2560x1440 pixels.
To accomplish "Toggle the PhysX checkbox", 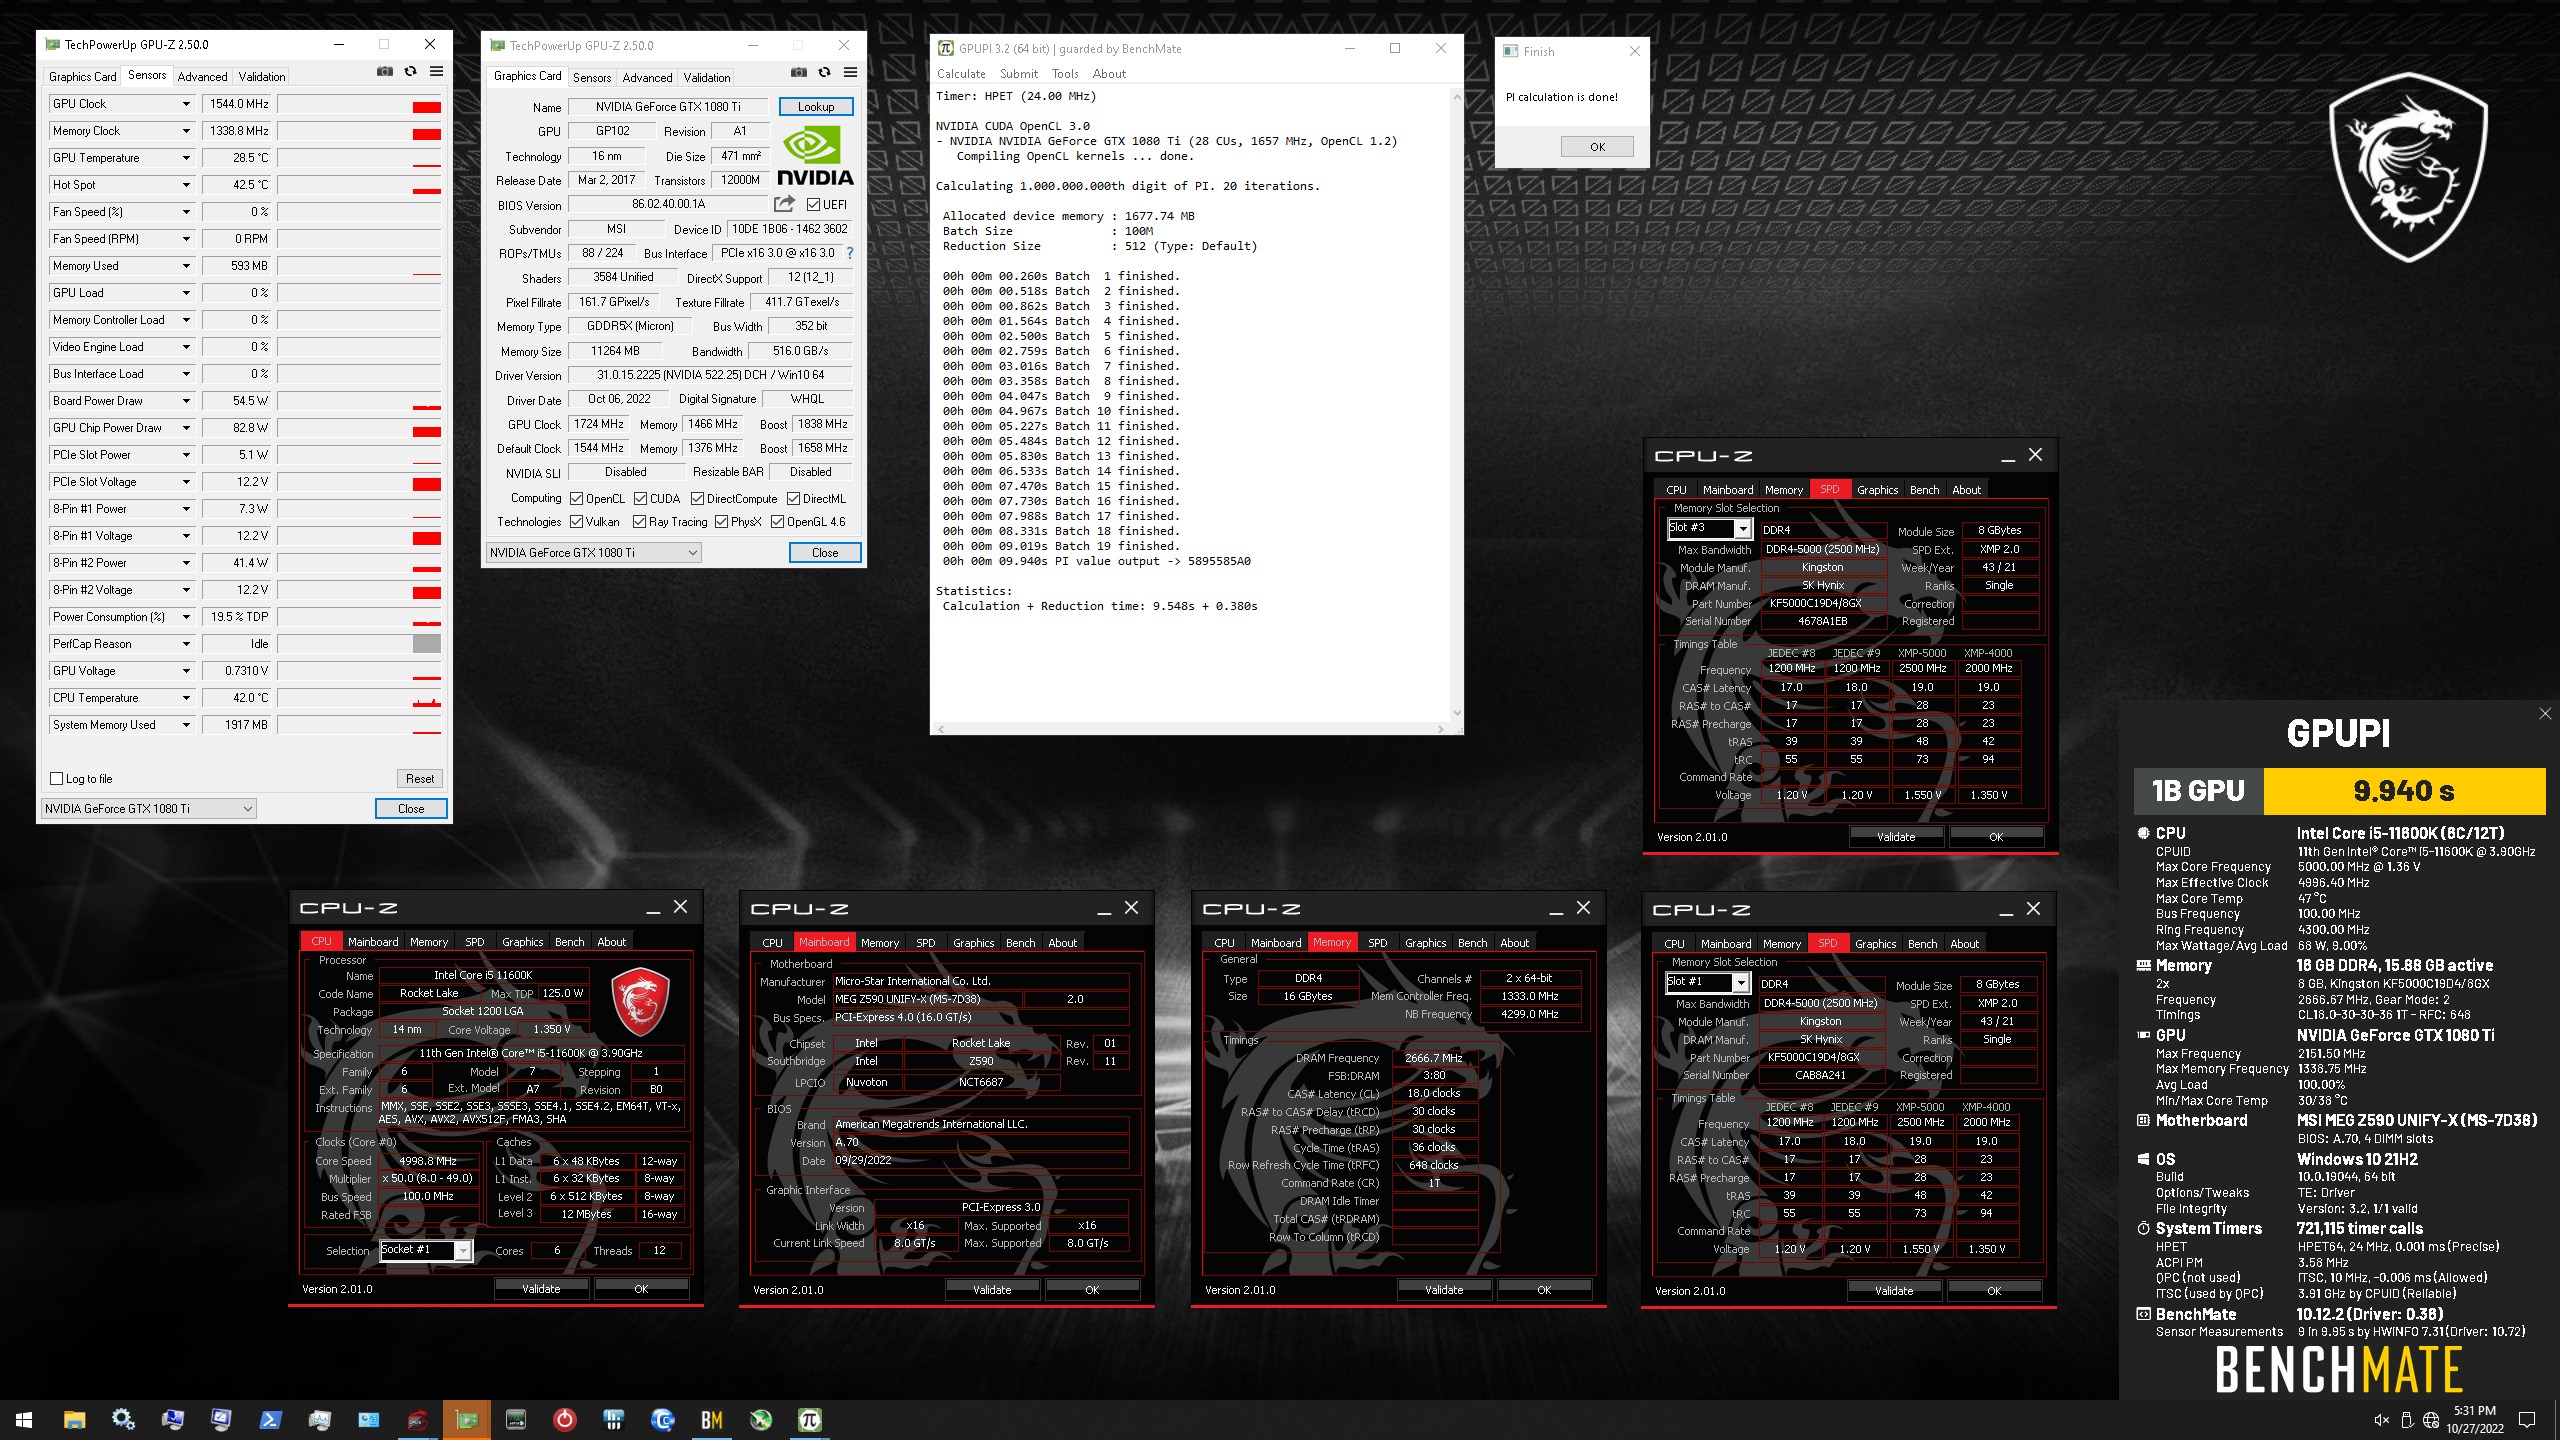I will point(721,522).
